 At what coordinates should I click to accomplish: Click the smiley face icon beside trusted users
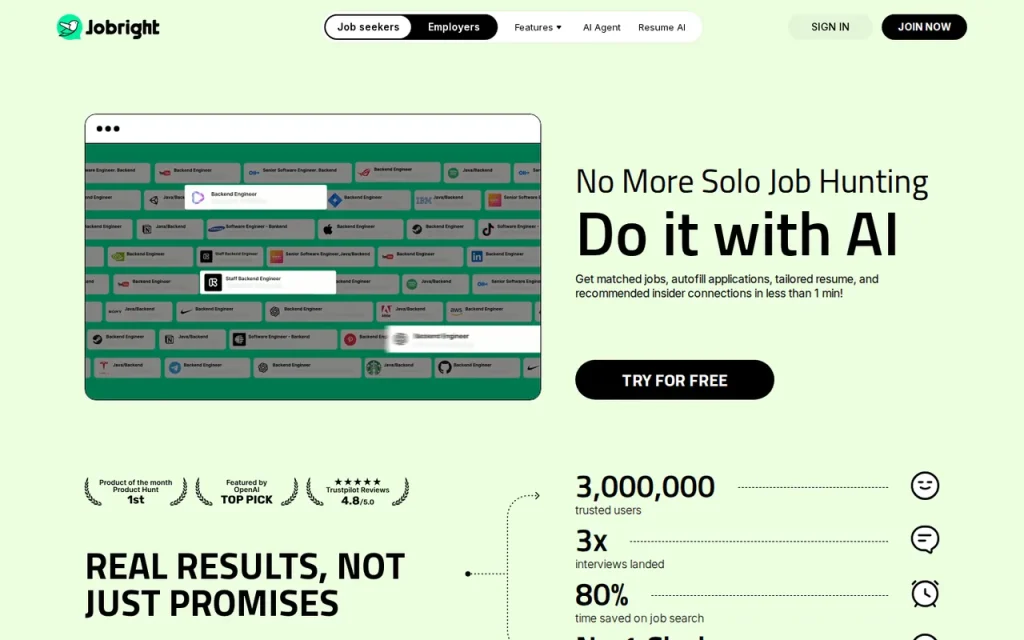pyautogui.click(x=925, y=486)
